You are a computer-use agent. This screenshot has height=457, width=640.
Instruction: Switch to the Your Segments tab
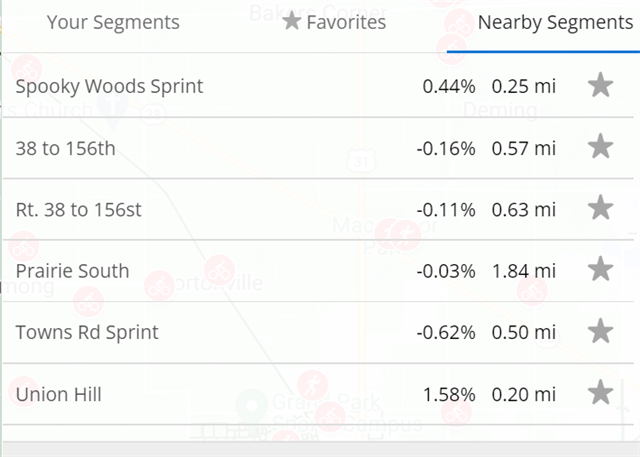point(113,22)
